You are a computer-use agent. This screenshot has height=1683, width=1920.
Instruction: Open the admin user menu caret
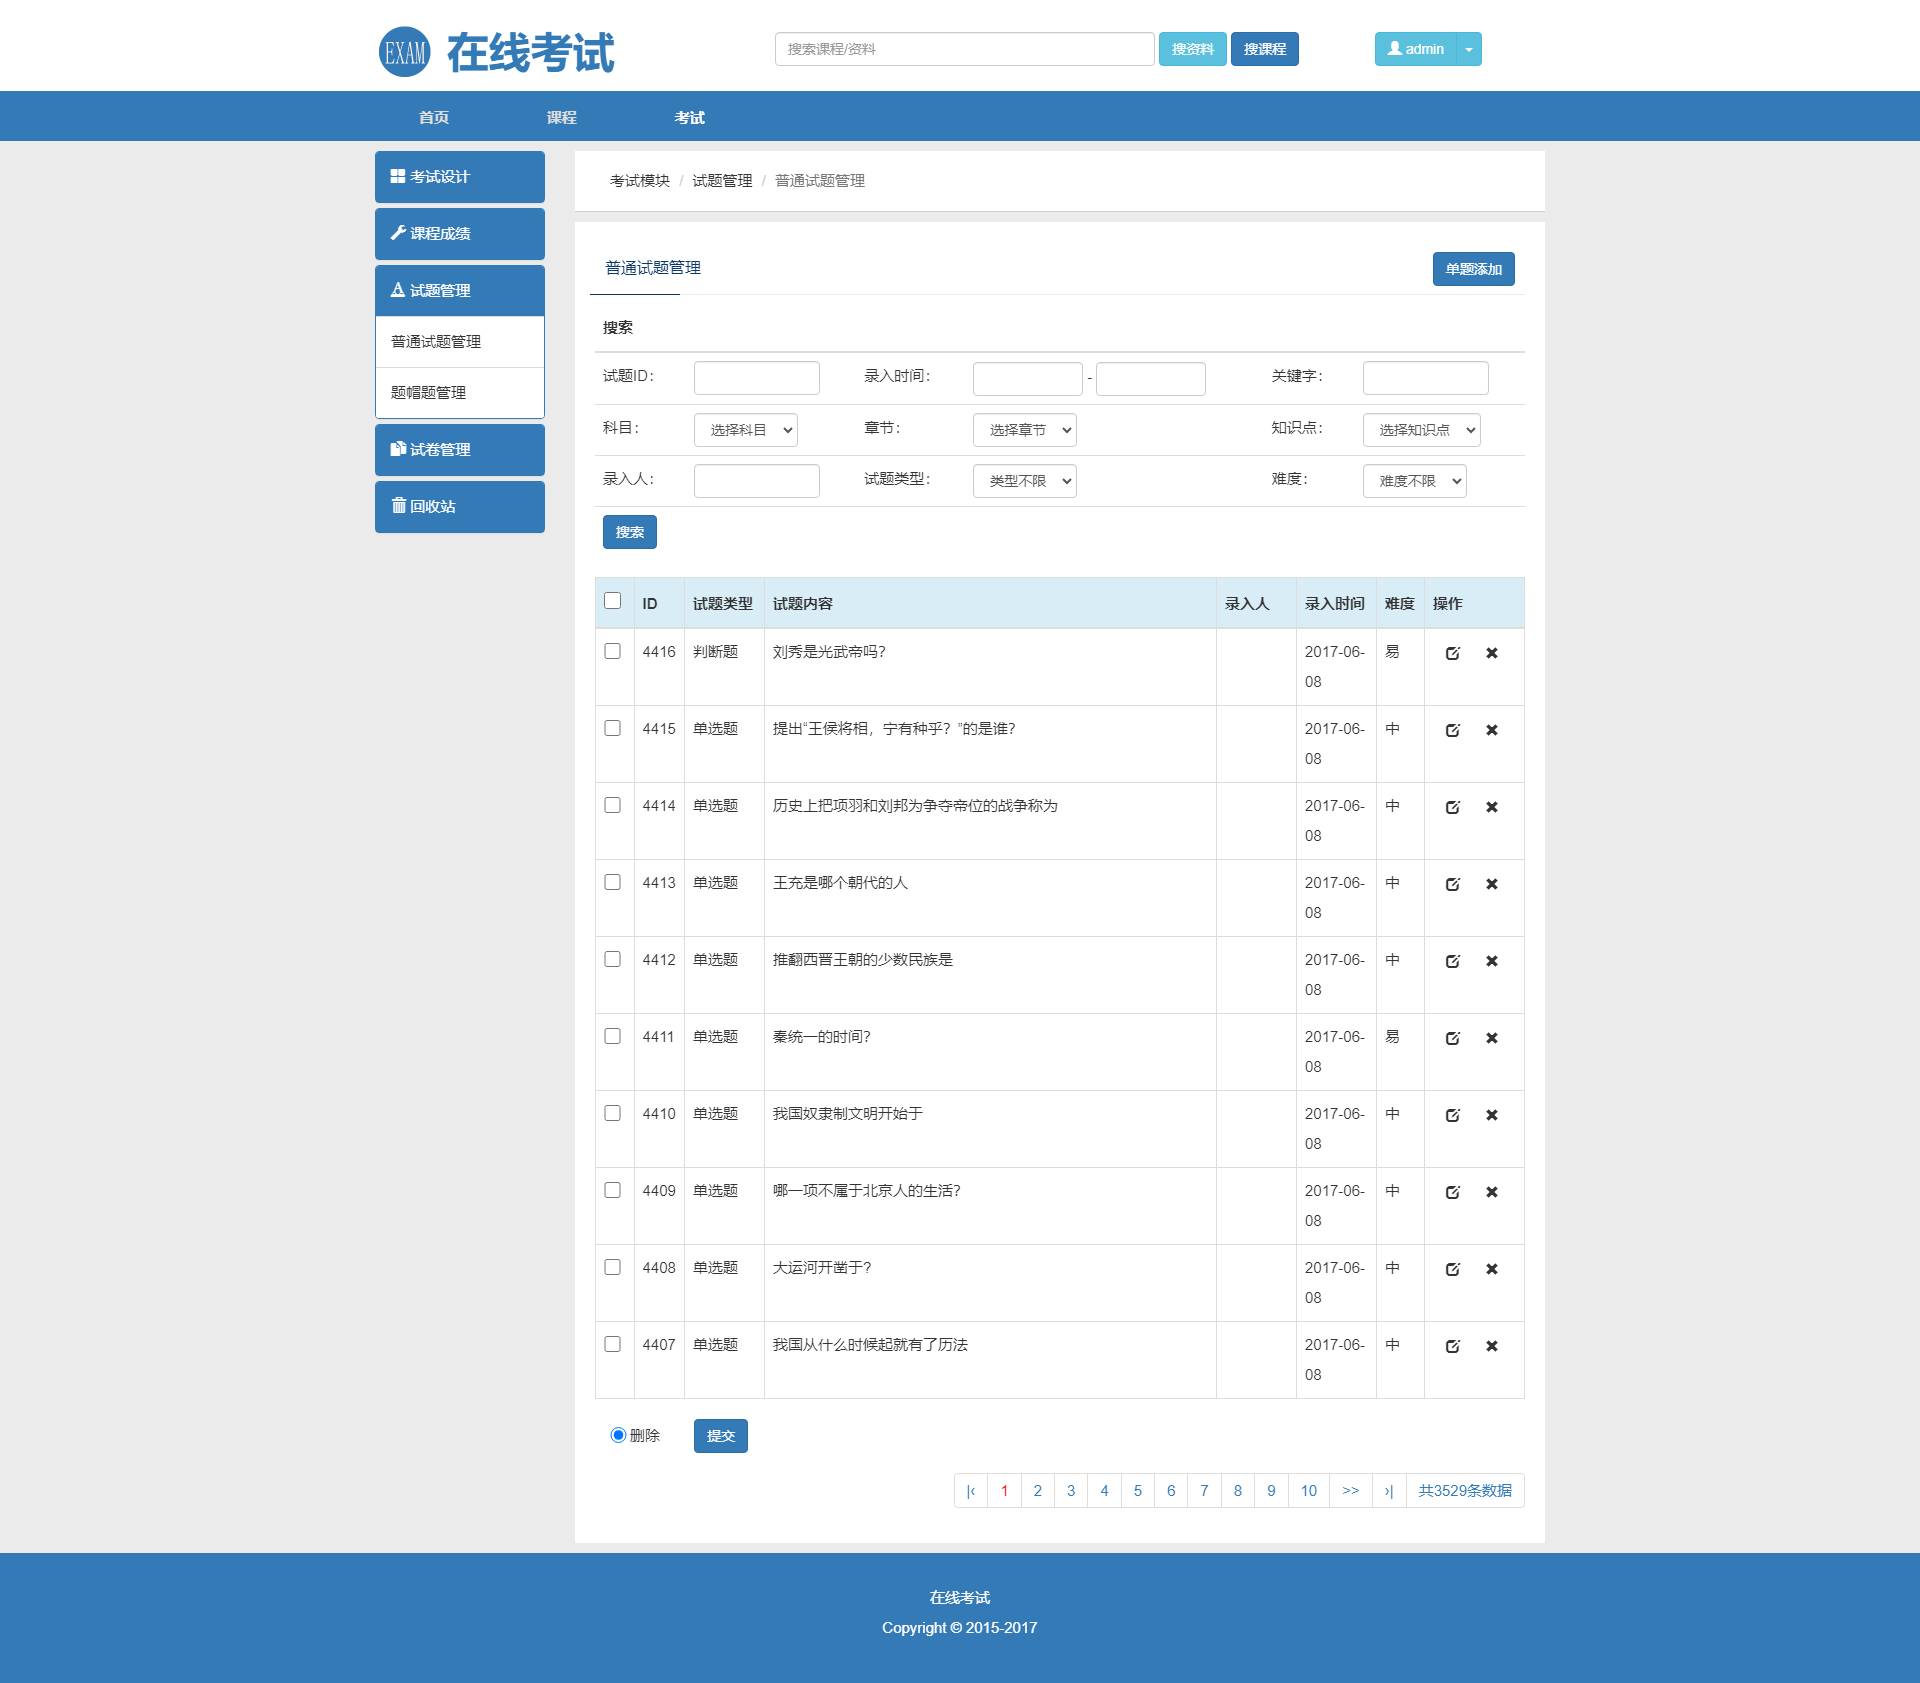point(1468,49)
